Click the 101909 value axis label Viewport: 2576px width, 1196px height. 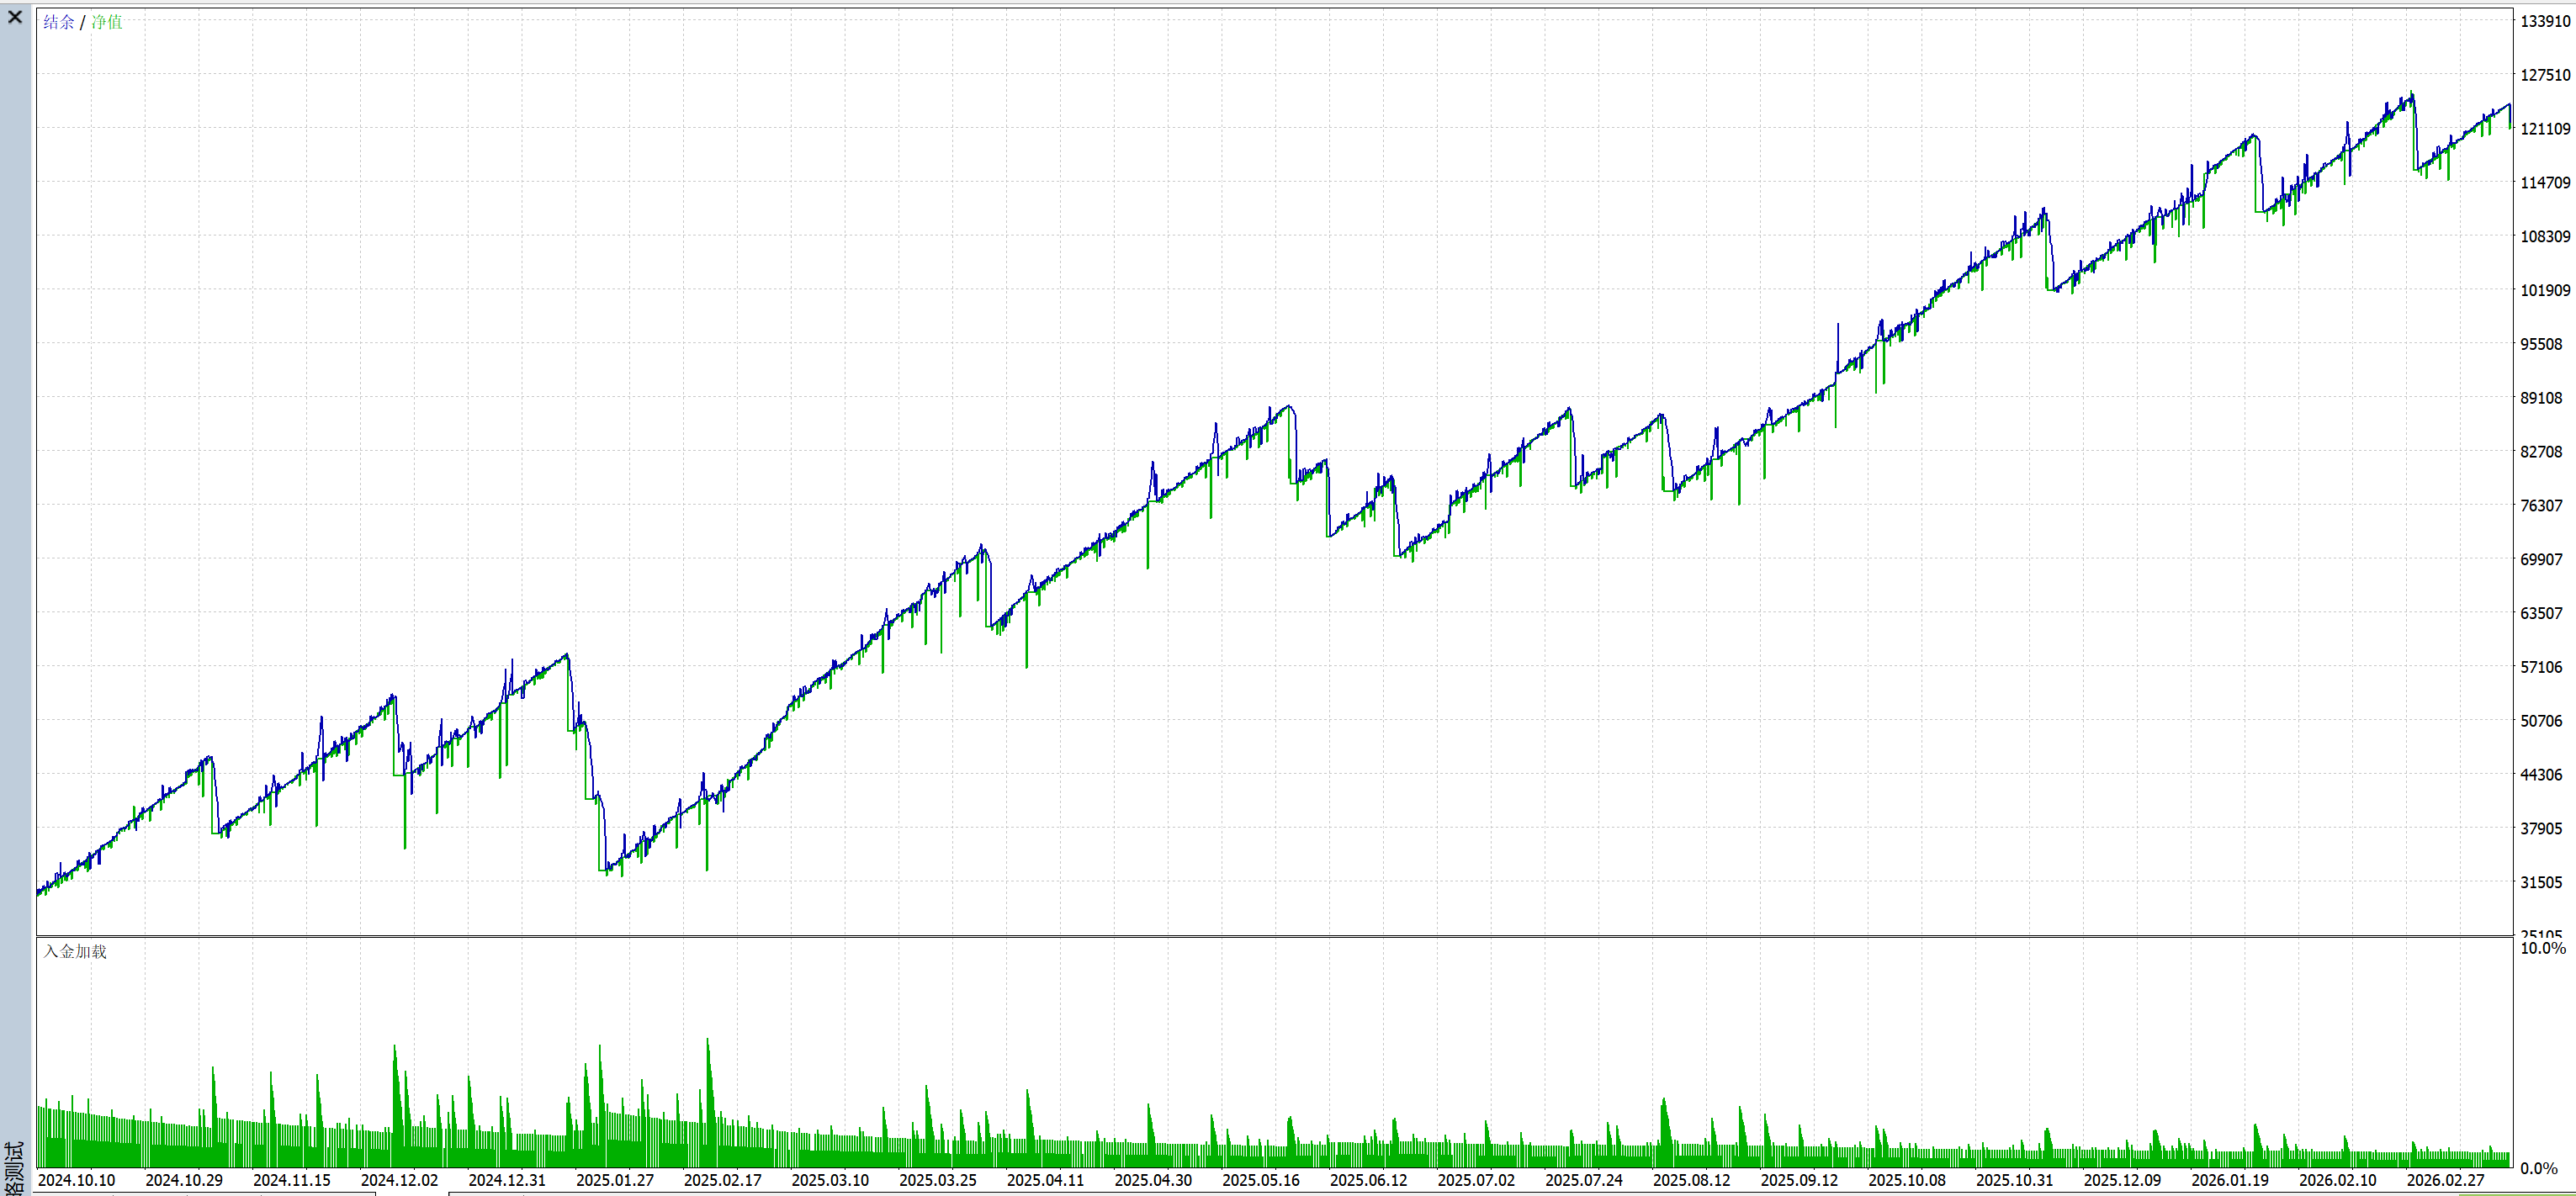tap(2544, 290)
